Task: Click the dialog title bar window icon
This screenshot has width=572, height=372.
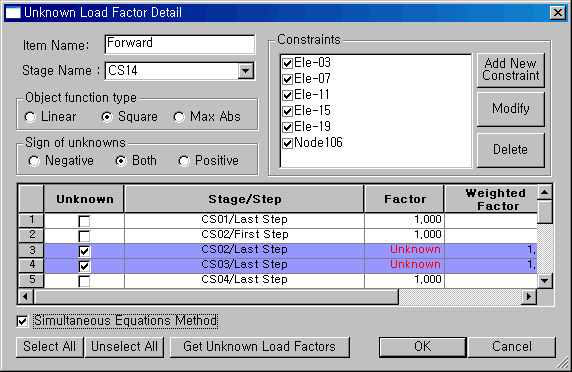Action: [x=13, y=12]
